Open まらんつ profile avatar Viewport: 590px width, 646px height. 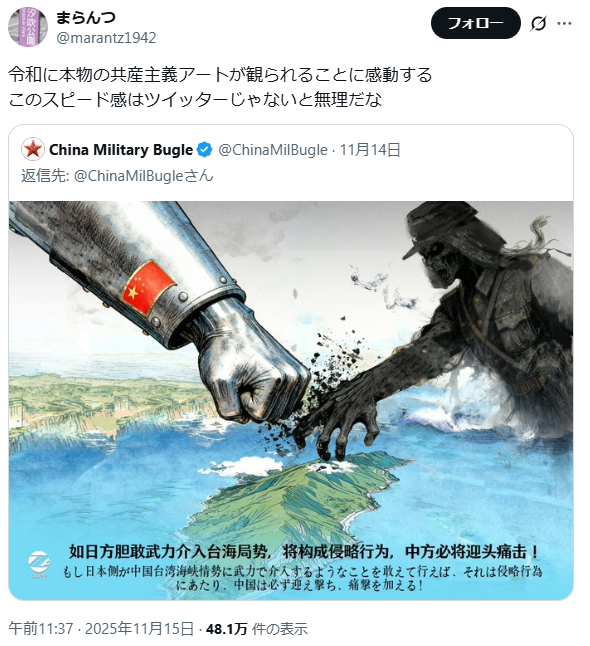[28, 27]
